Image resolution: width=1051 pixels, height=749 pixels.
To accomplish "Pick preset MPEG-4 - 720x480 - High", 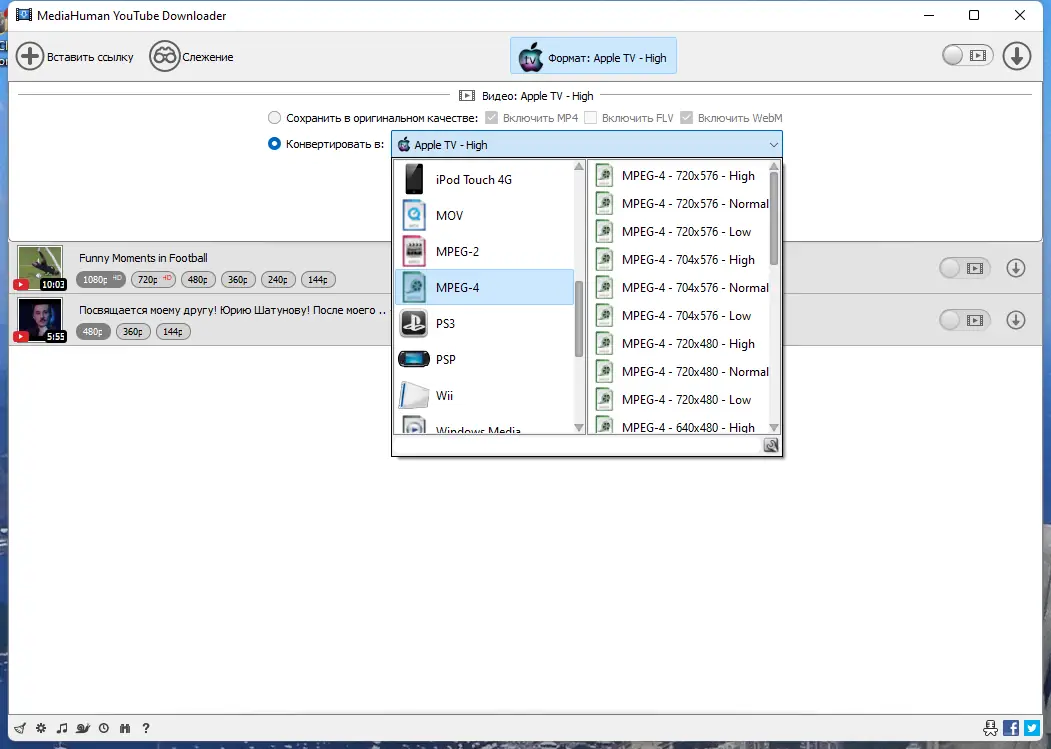I will (x=680, y=344).
